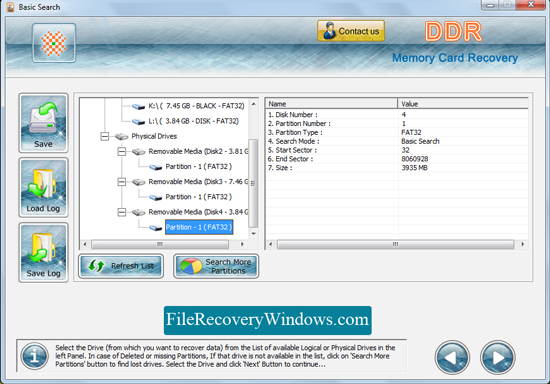Select the L:\ 3.84 GB DISK drive
The height and width of the screenshot is (384, 550).
193,121
